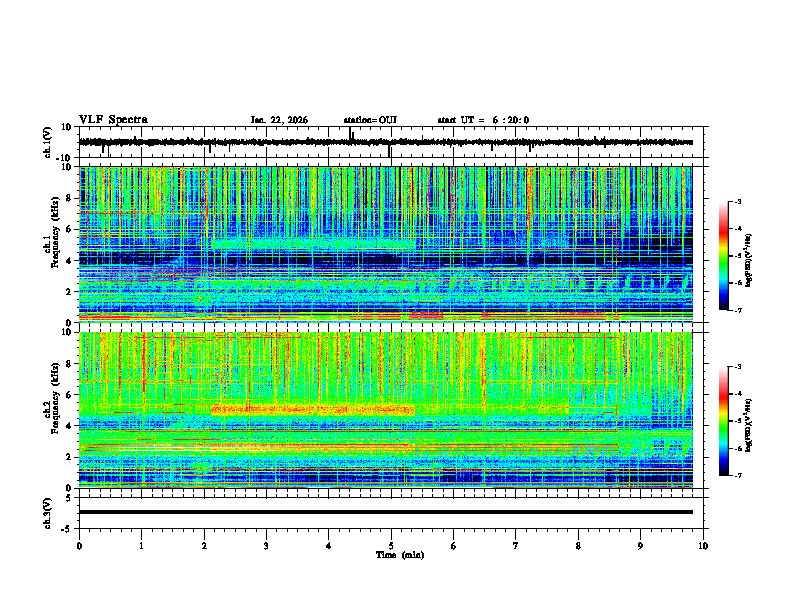The image size is (792, 612).
Task: Click the log(PSD) label beside ch.2 colorbar
Action: (749, 425)
